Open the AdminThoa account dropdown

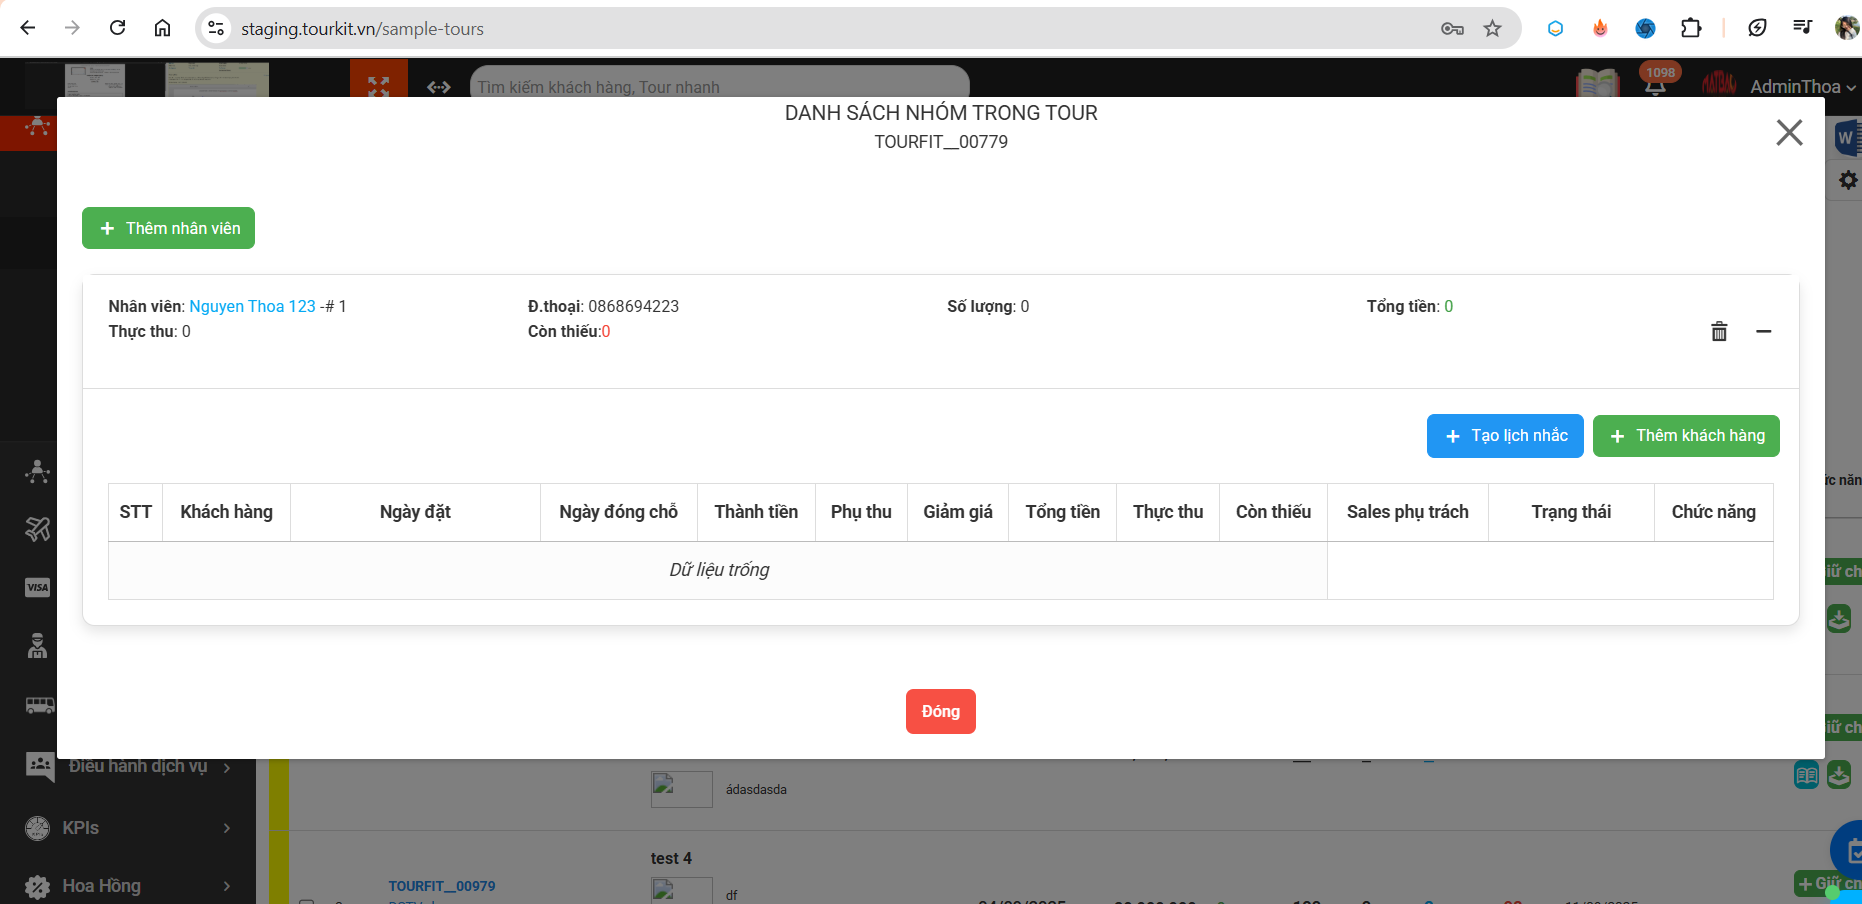click(x=1801, y=87)
